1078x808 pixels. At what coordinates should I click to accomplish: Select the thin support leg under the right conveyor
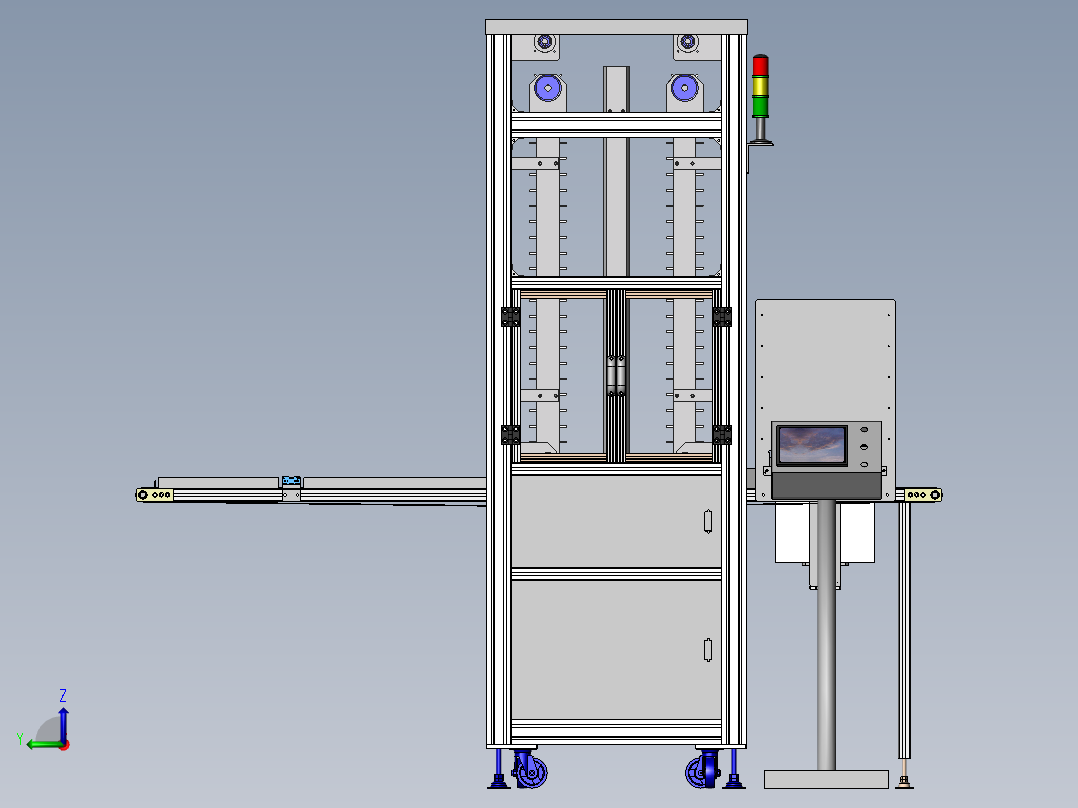(x=905, y=629)
